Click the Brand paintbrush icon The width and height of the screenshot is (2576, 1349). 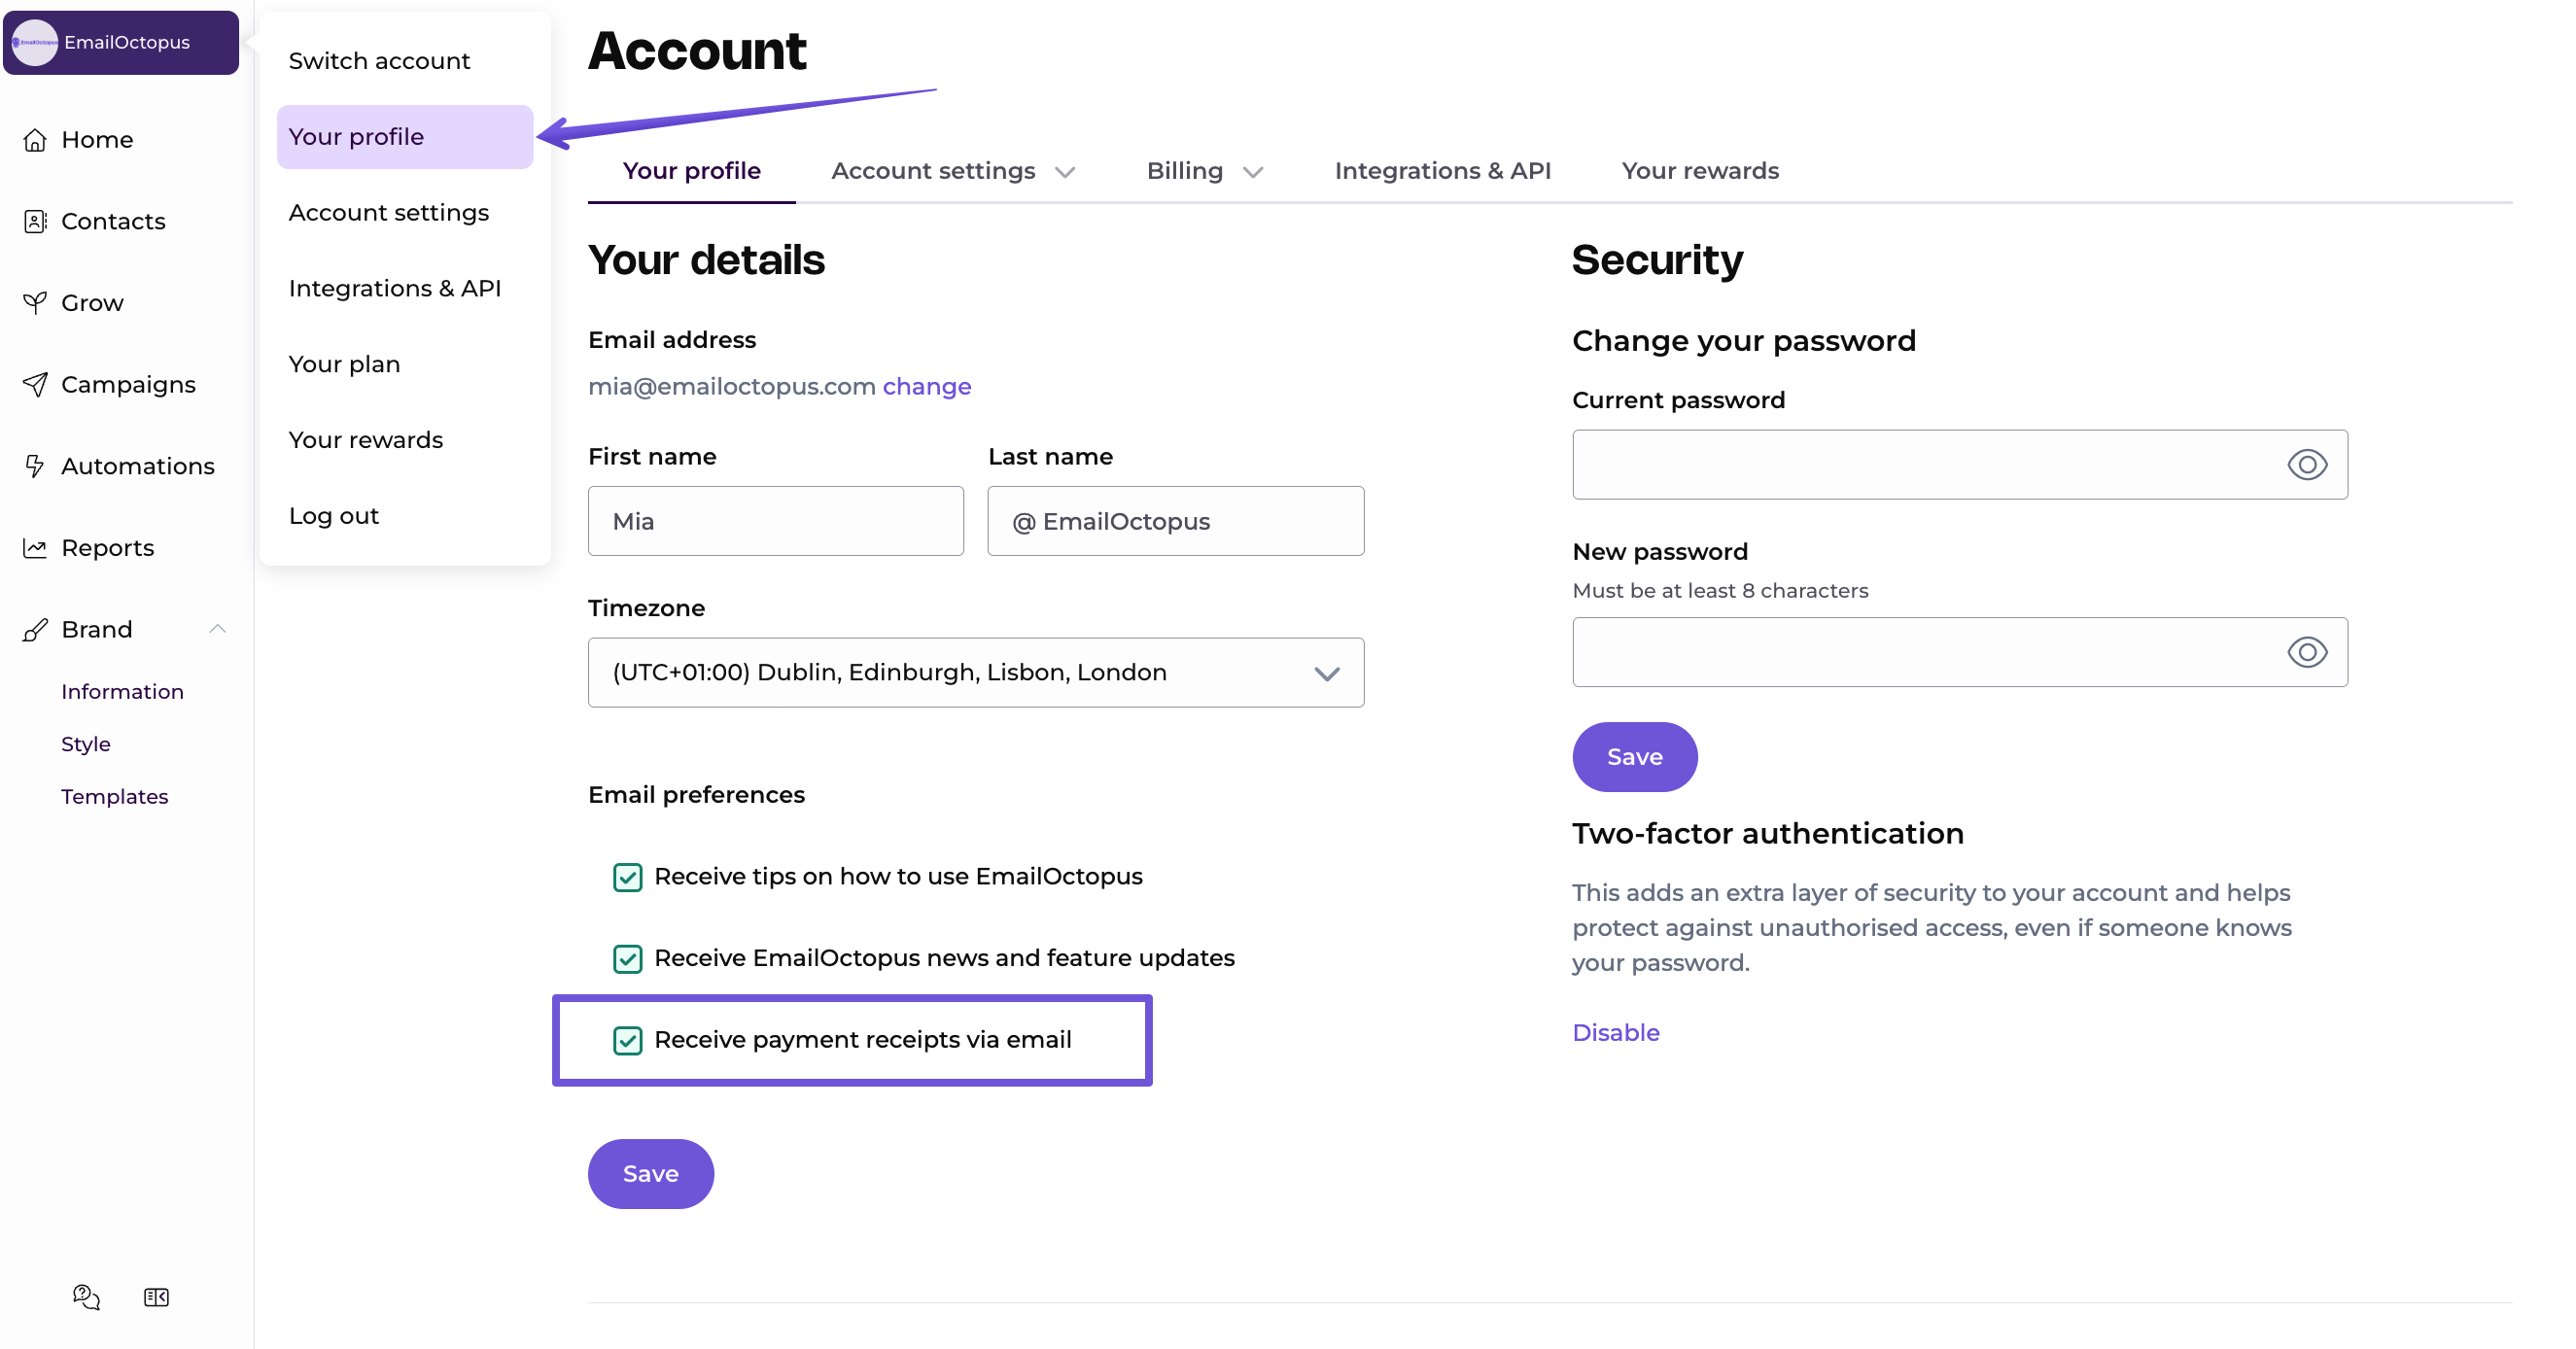[x=35, y=630]
